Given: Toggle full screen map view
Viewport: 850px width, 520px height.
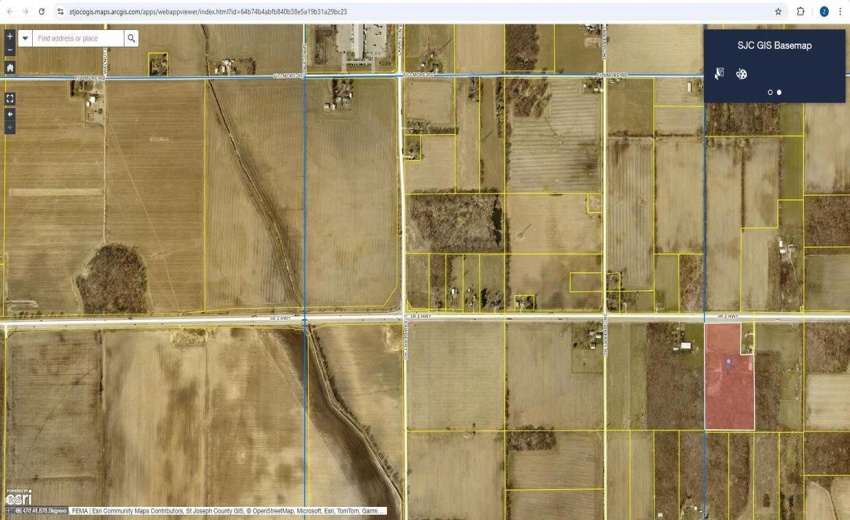Looking at the screenshot, I should pos(10,99).
